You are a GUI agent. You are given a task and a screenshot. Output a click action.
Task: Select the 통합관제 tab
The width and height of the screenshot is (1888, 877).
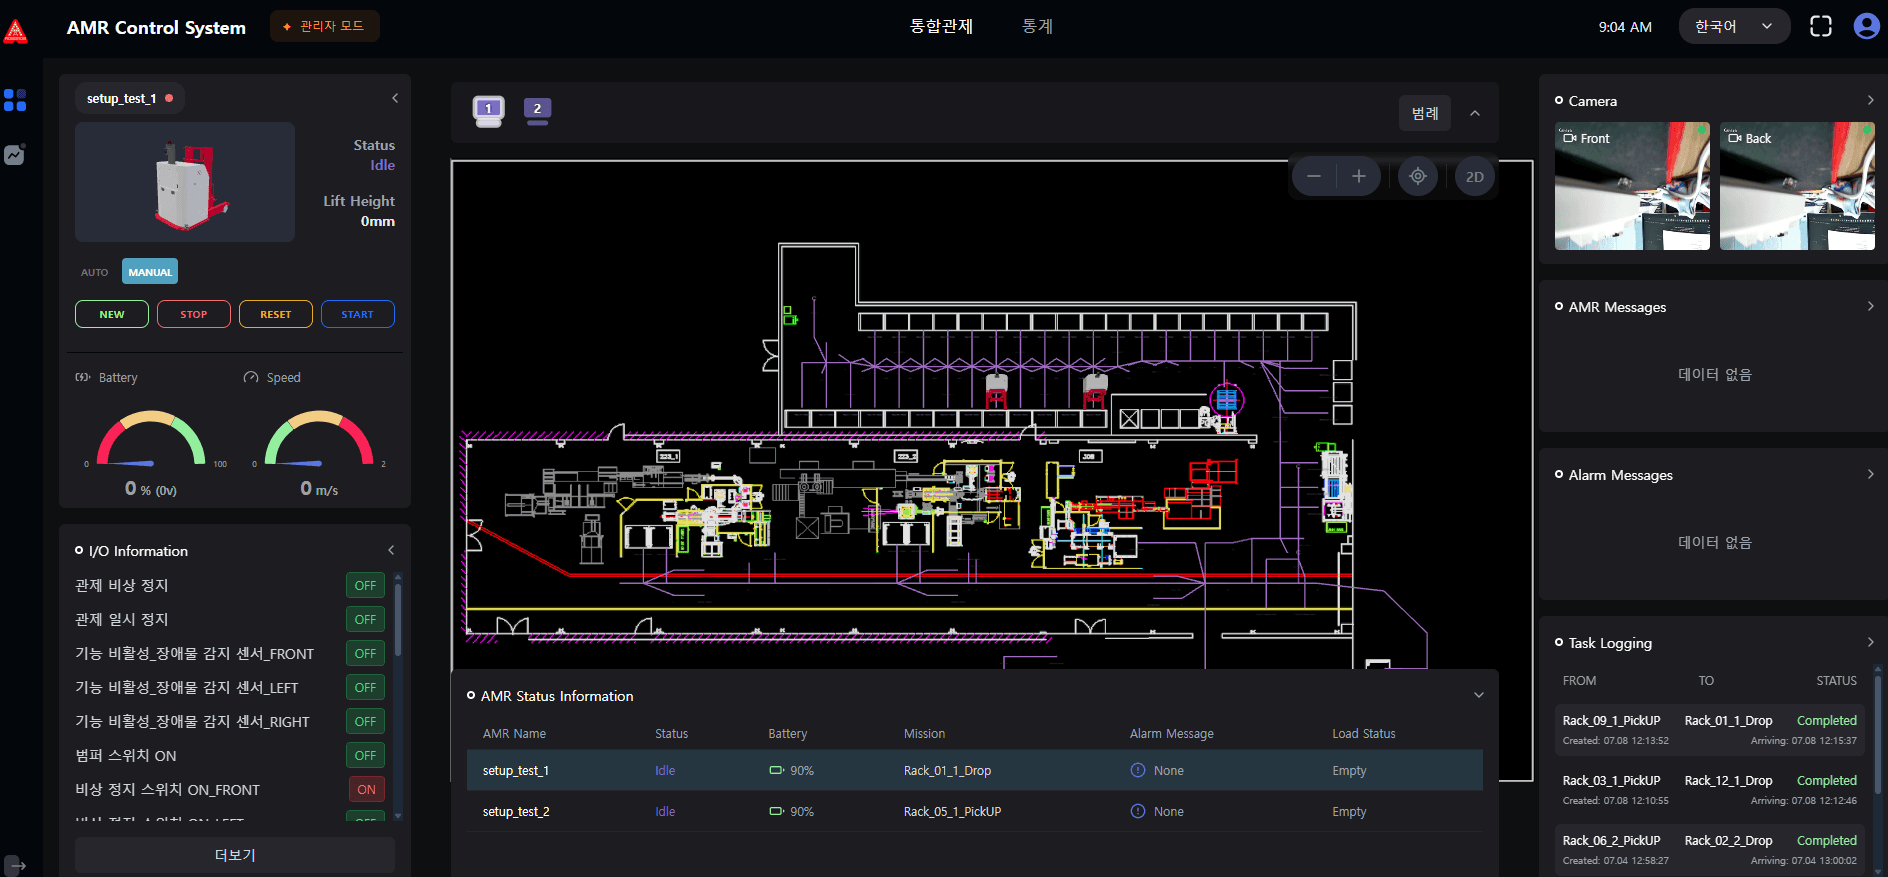(x=940, y=27)
